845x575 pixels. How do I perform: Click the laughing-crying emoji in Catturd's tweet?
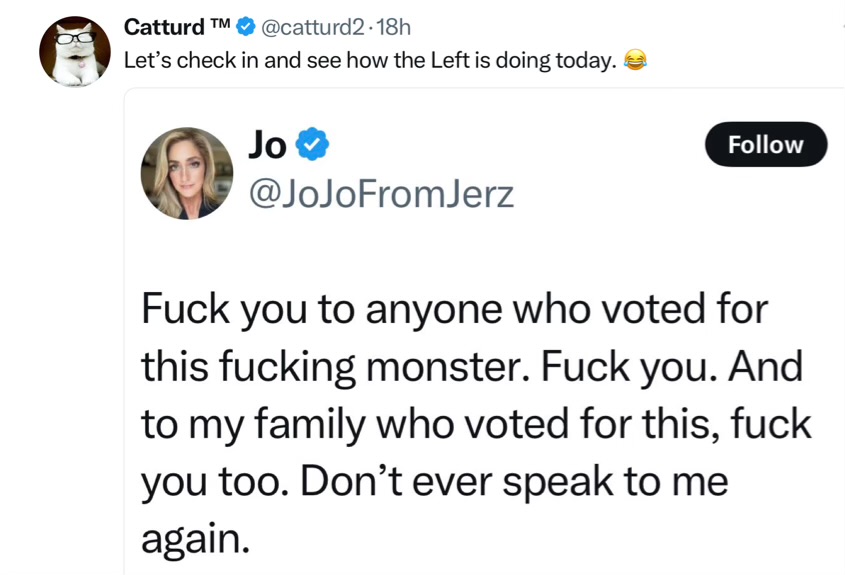pos(634,60)
